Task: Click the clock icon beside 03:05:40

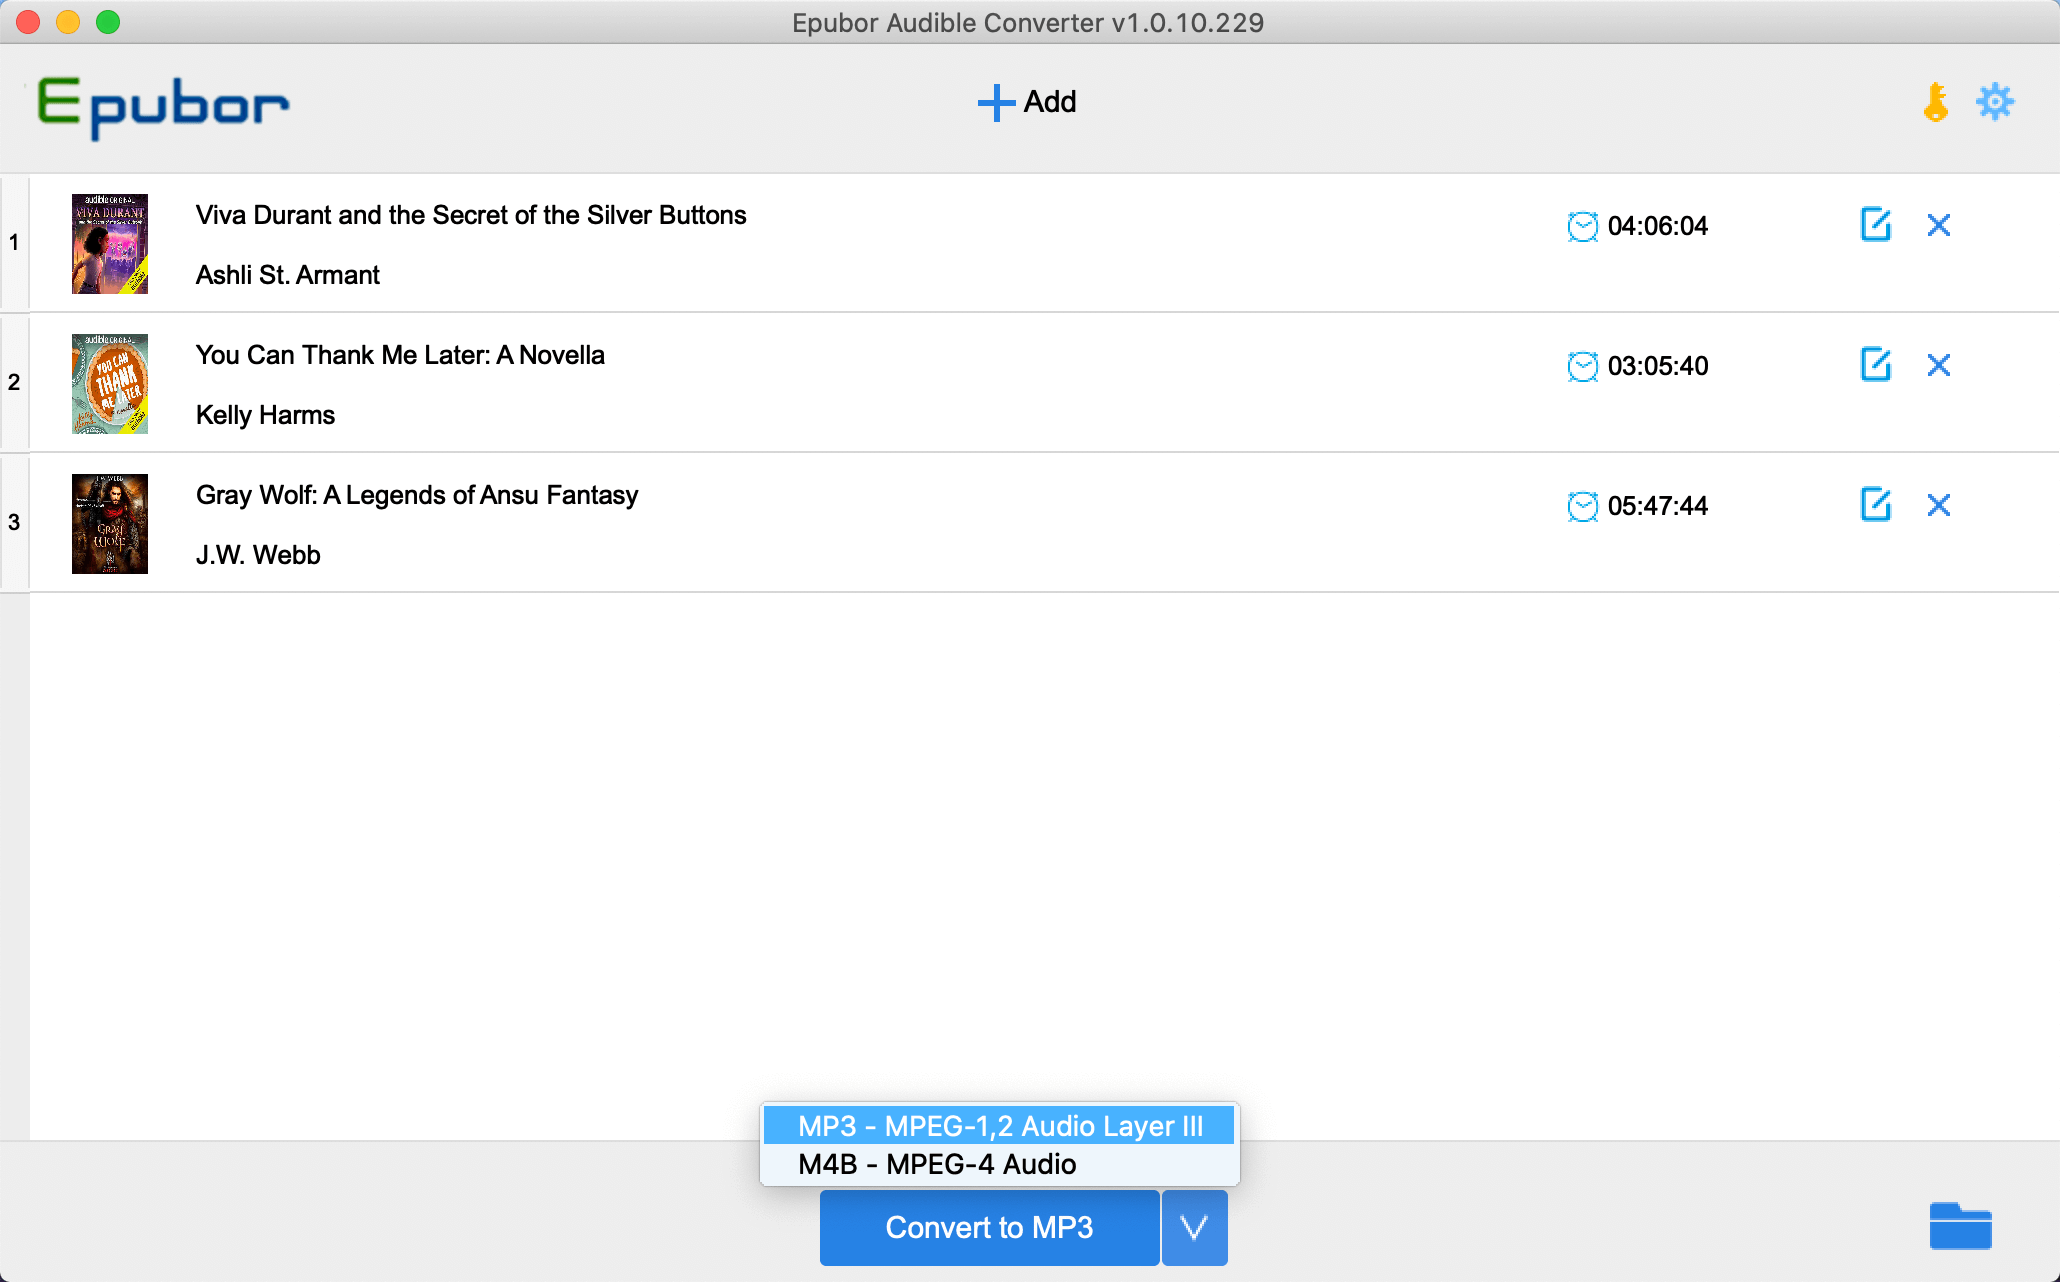Action: point(1582,367)
